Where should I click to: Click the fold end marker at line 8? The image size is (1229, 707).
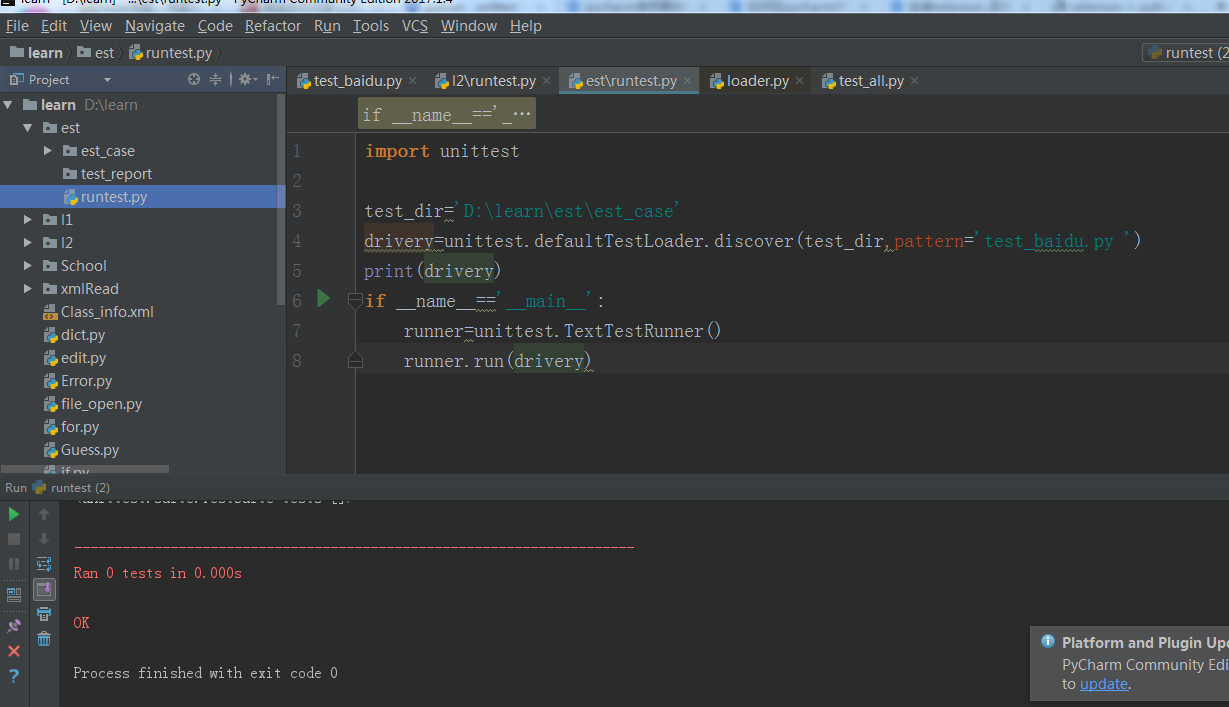click(355, 360)
